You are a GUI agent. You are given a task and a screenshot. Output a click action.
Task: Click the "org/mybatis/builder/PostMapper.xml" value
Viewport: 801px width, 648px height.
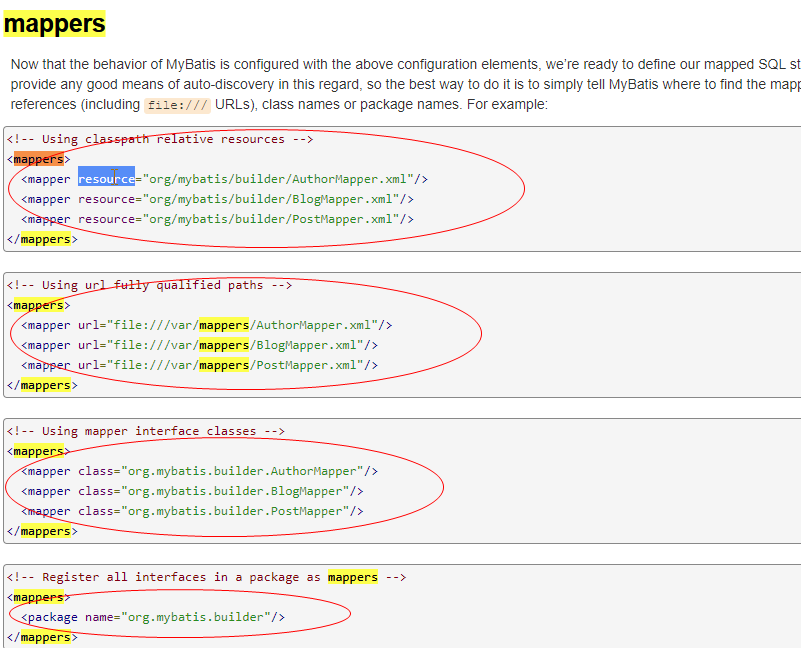(x=271, y=219)
